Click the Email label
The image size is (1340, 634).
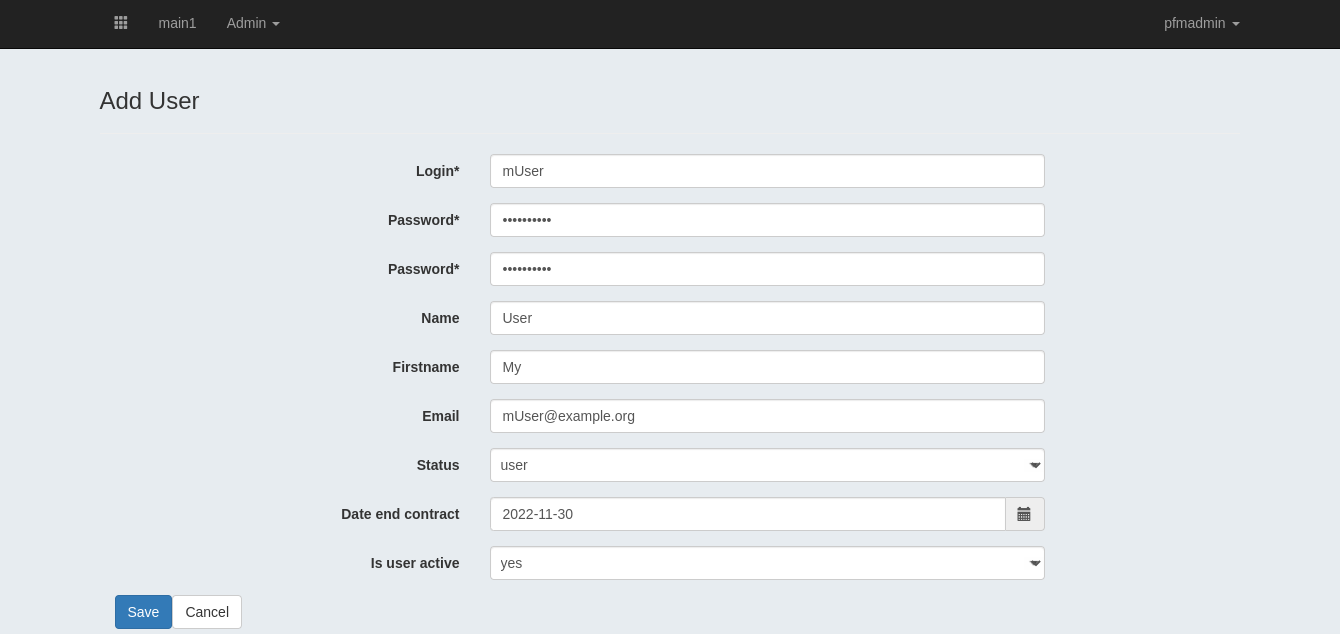pos(441,416)
